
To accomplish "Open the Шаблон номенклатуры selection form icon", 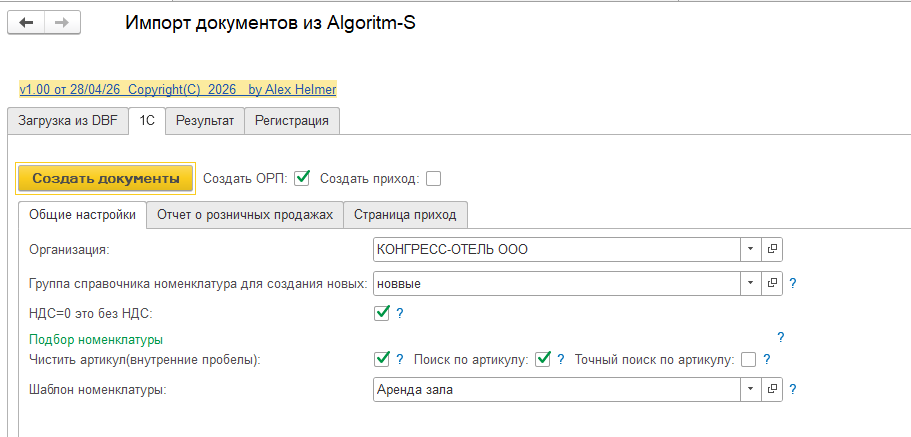I will pyautogui.click(x=772, y=389).
